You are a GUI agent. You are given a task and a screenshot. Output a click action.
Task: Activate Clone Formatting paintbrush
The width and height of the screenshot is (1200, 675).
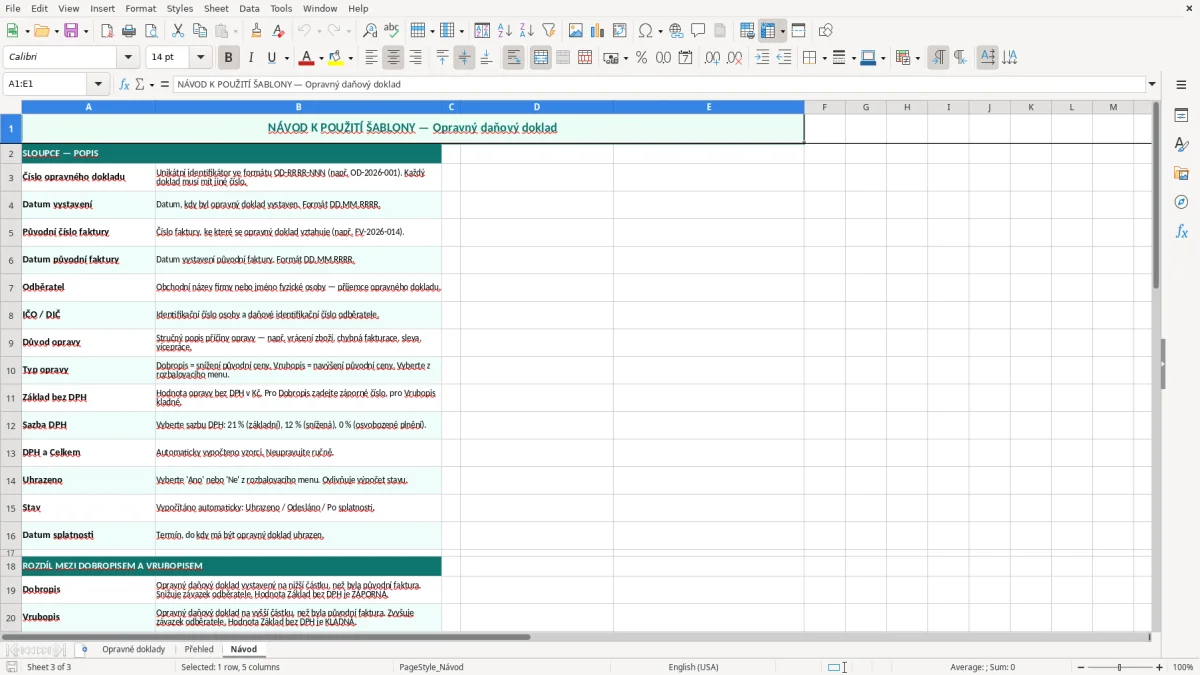pyautogui.click(x=257, y=31)
